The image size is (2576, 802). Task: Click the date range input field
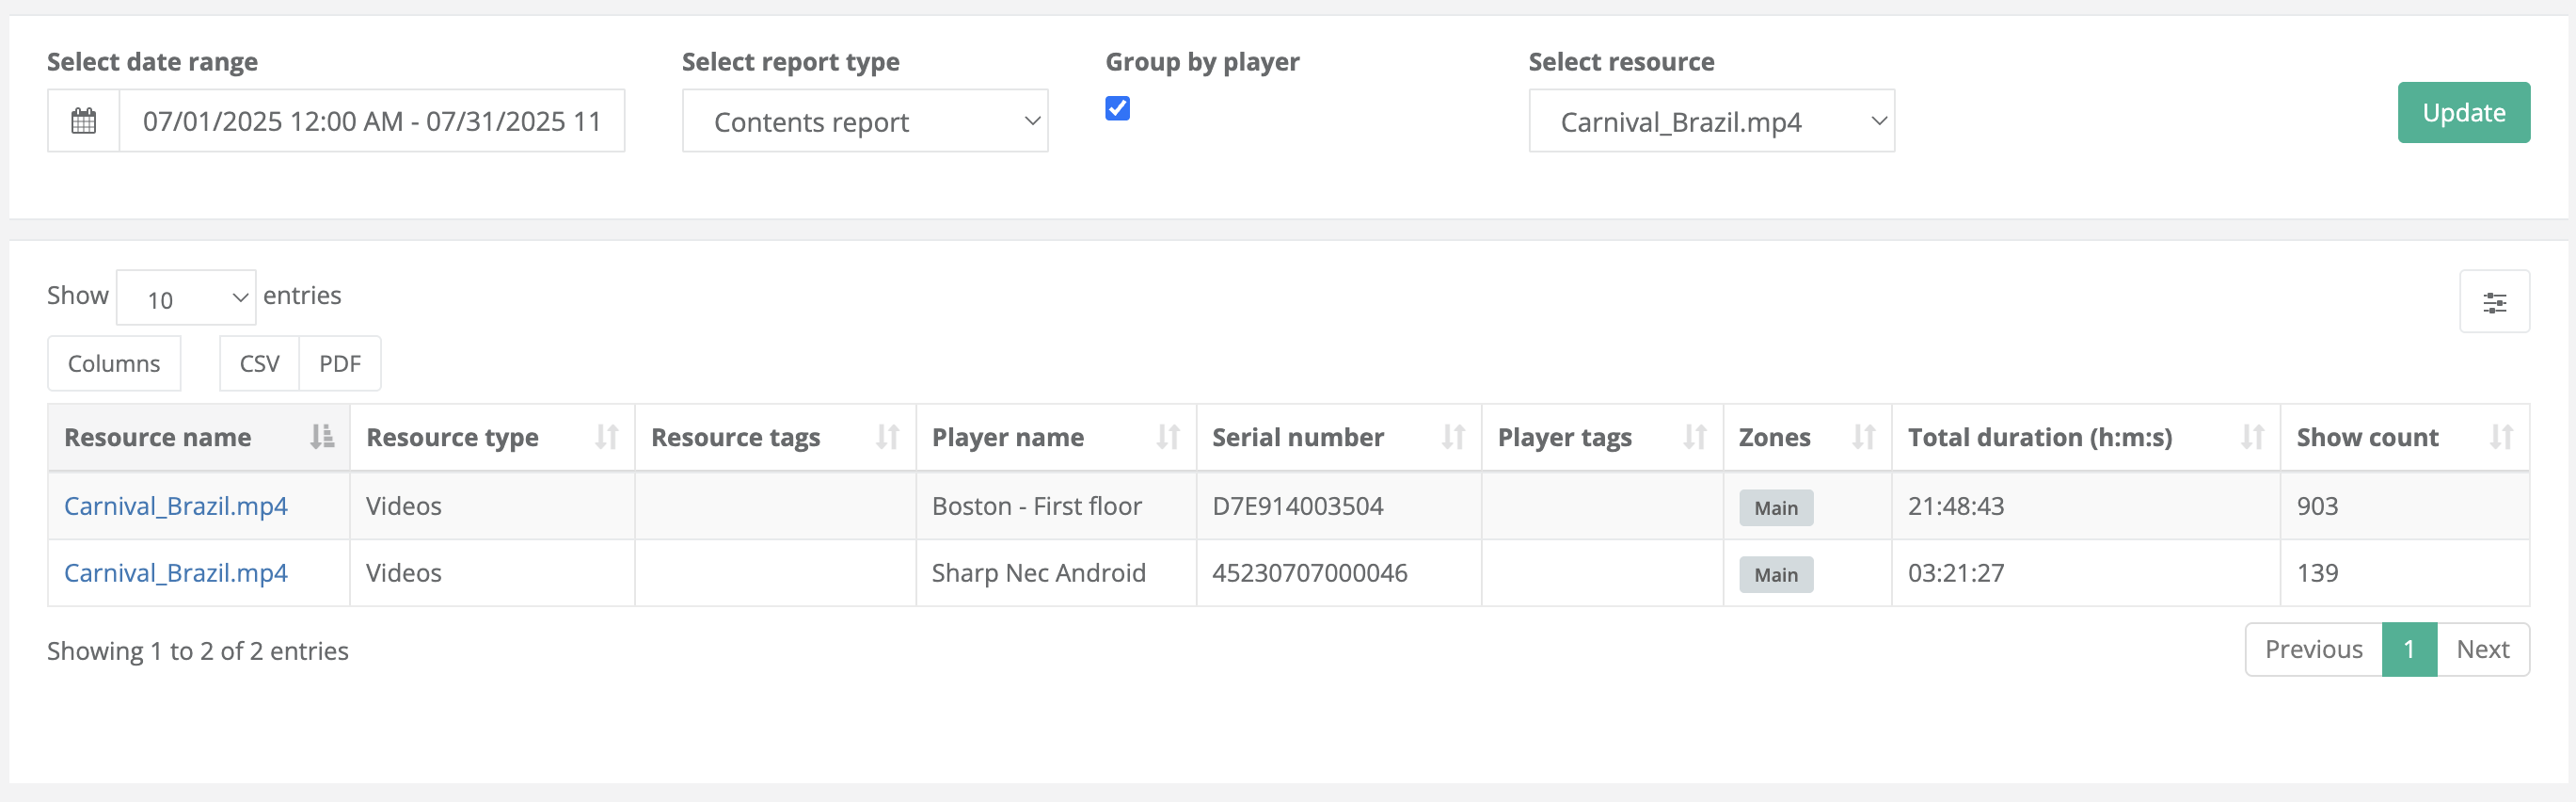(x=371, y=121)
